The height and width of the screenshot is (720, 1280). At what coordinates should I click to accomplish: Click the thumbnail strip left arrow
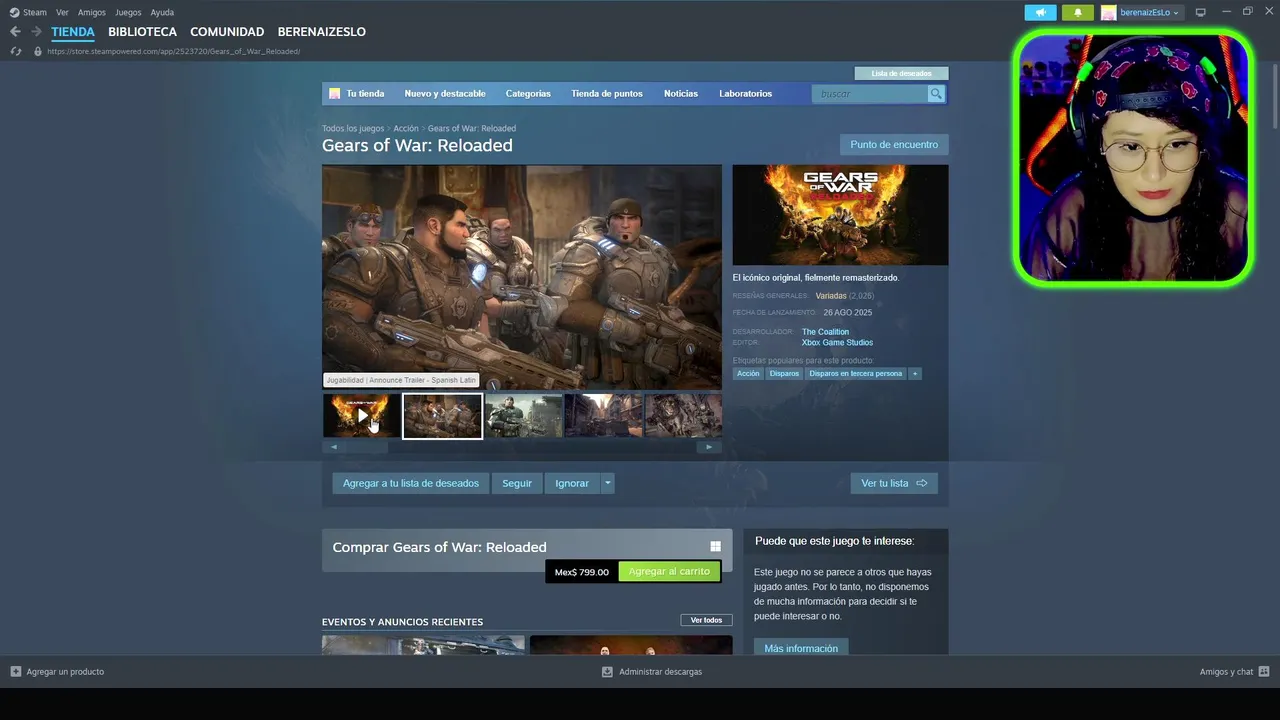click(x=334, y=447)
